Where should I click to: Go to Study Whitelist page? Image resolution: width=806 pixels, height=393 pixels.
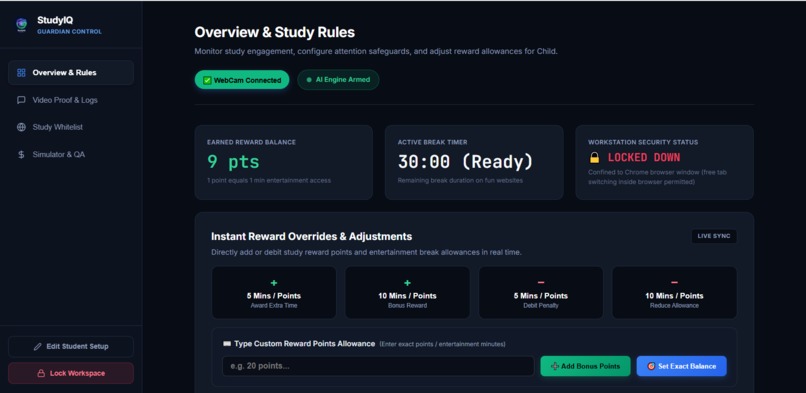click(x=71, y=127)
